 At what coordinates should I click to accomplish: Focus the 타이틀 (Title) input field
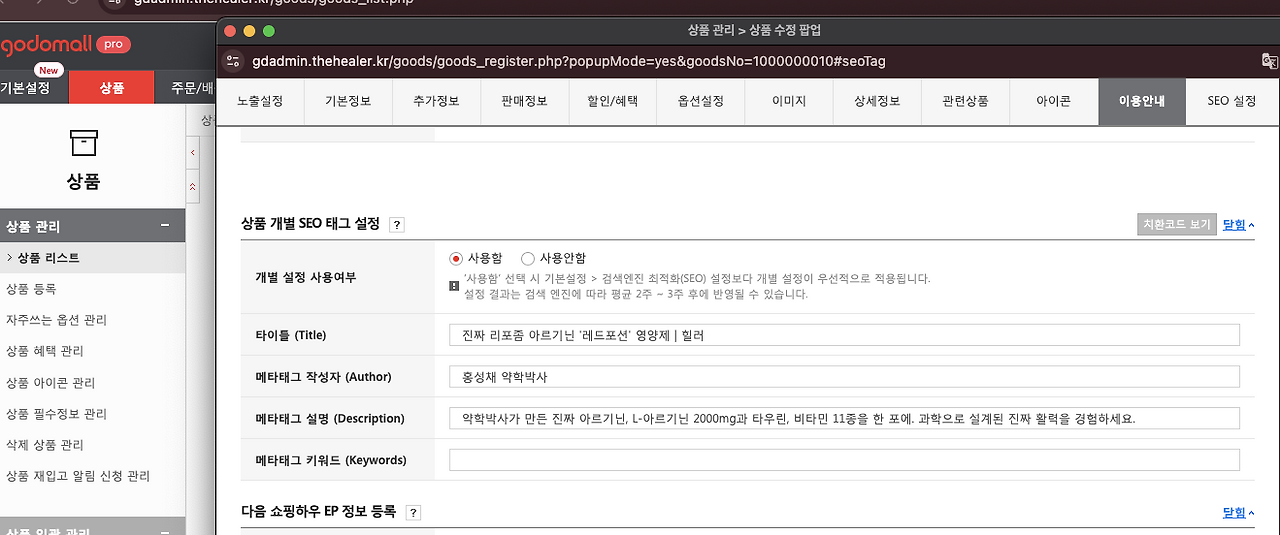point(844,335)
